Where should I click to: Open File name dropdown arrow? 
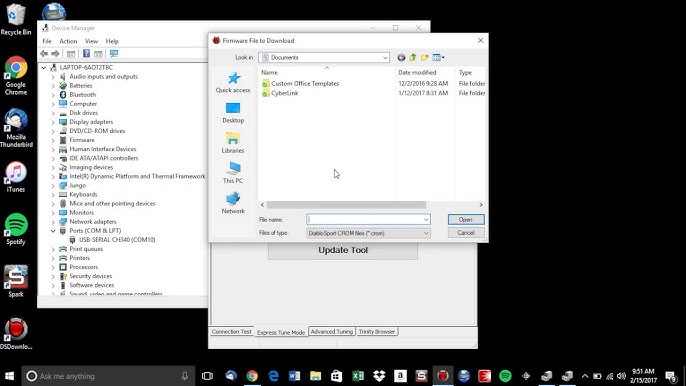(x=426, y=220)
